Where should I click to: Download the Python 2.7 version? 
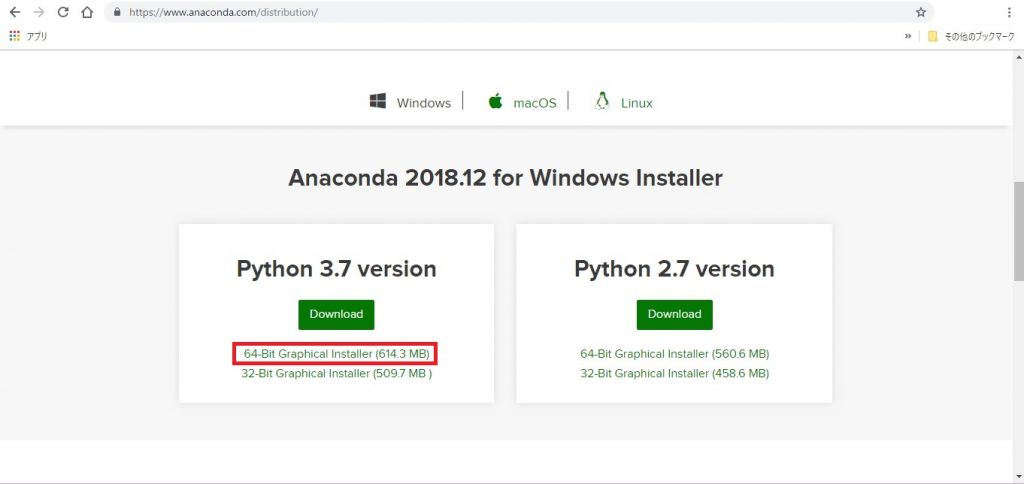click(675, 315)
